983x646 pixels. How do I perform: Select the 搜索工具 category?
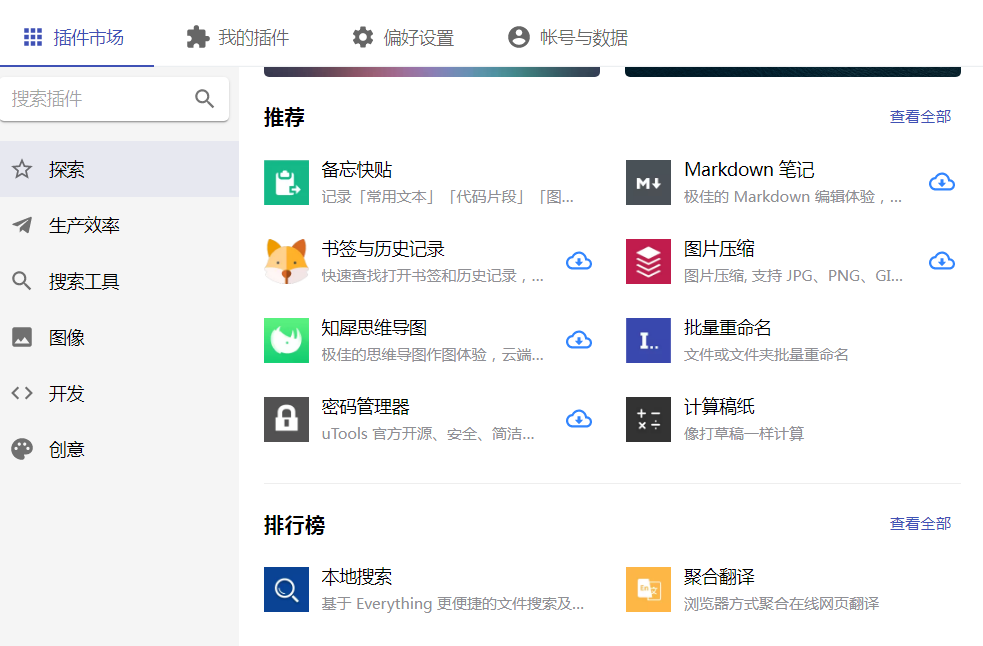[x=119, y=281]
